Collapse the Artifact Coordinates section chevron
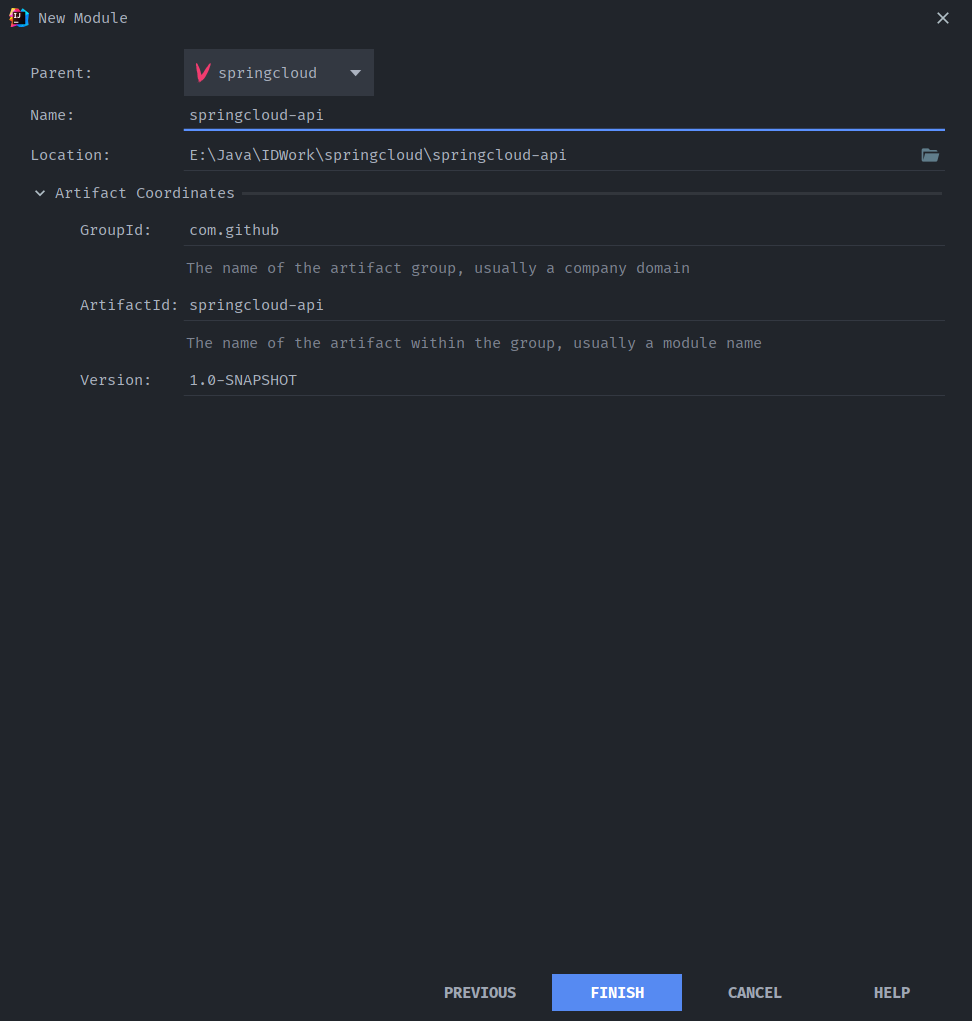The height and width of the screenshot is (1021, 972). [40, 193]
